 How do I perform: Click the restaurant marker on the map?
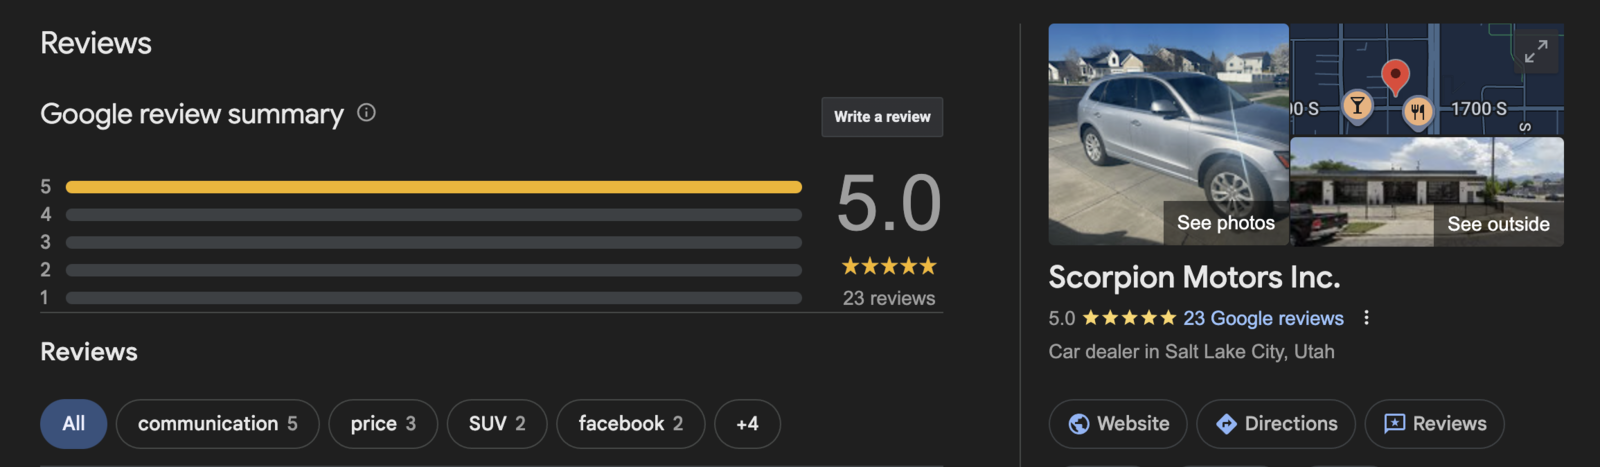click(1417, 111)
